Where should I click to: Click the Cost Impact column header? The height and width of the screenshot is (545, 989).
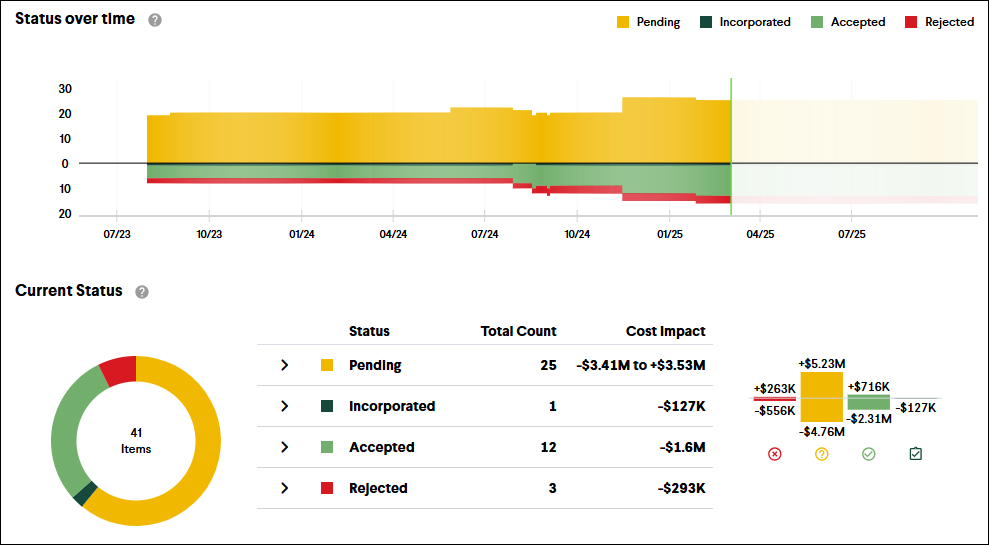coord(665,331)
